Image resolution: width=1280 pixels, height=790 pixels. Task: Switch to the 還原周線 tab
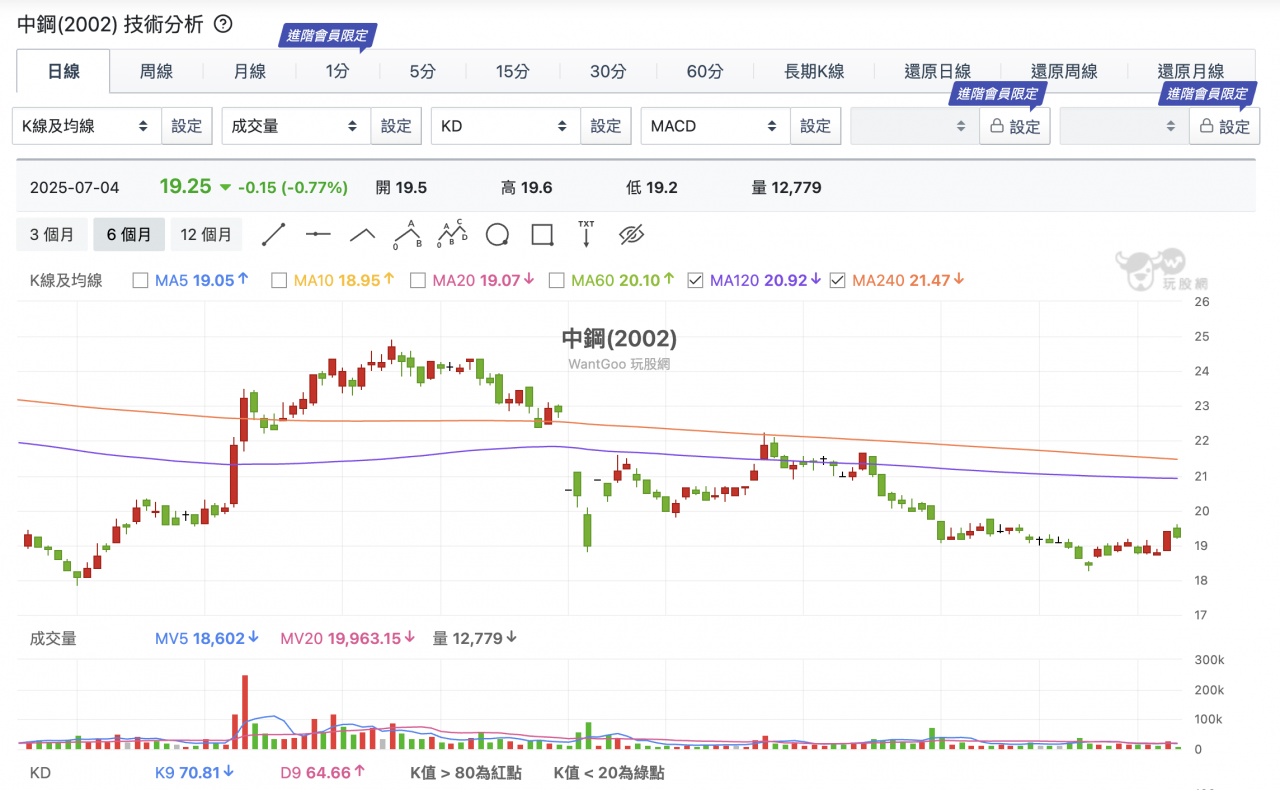point(1064,71)
